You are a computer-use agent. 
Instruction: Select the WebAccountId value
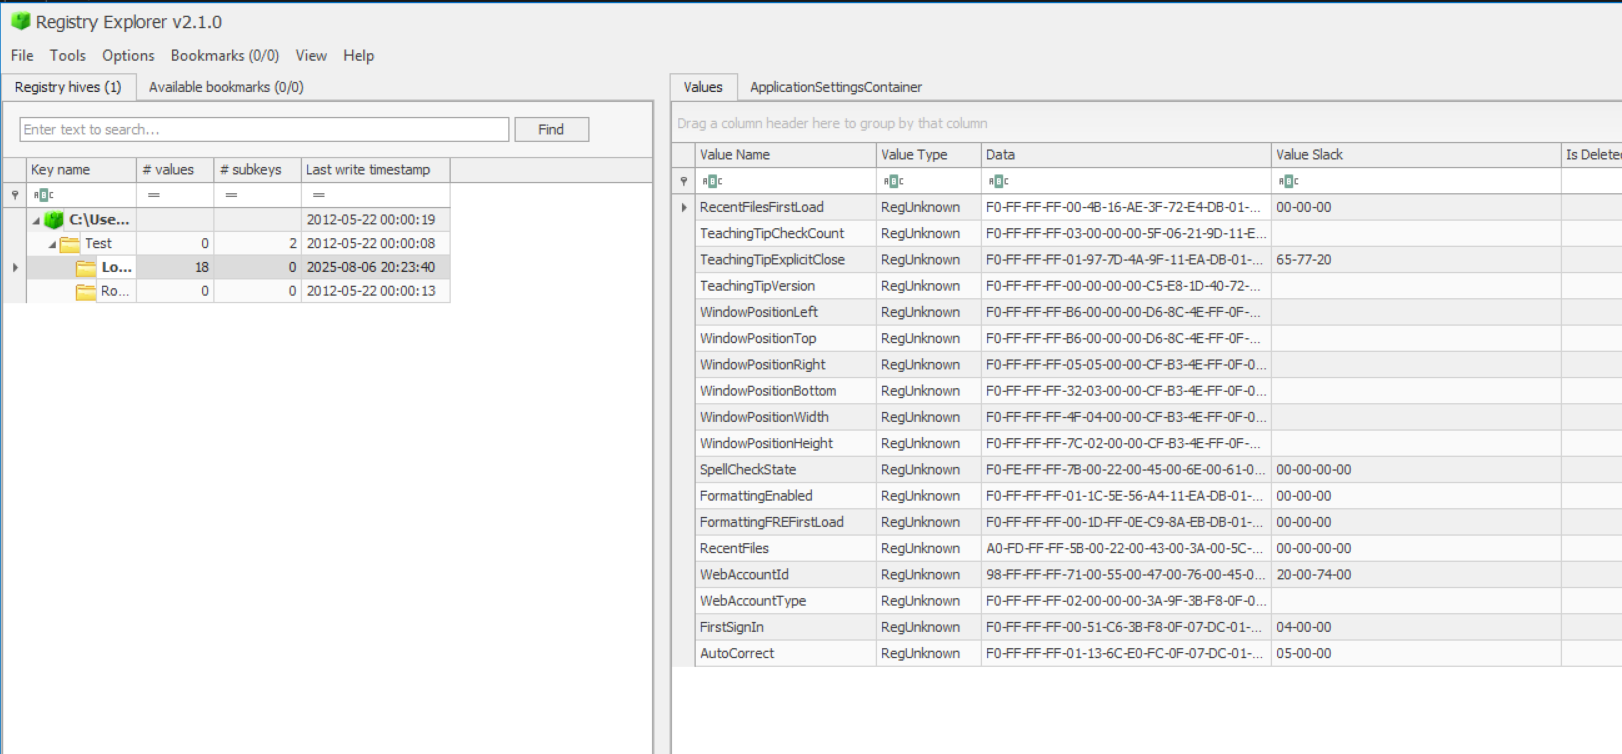click(x=744, y=574)
